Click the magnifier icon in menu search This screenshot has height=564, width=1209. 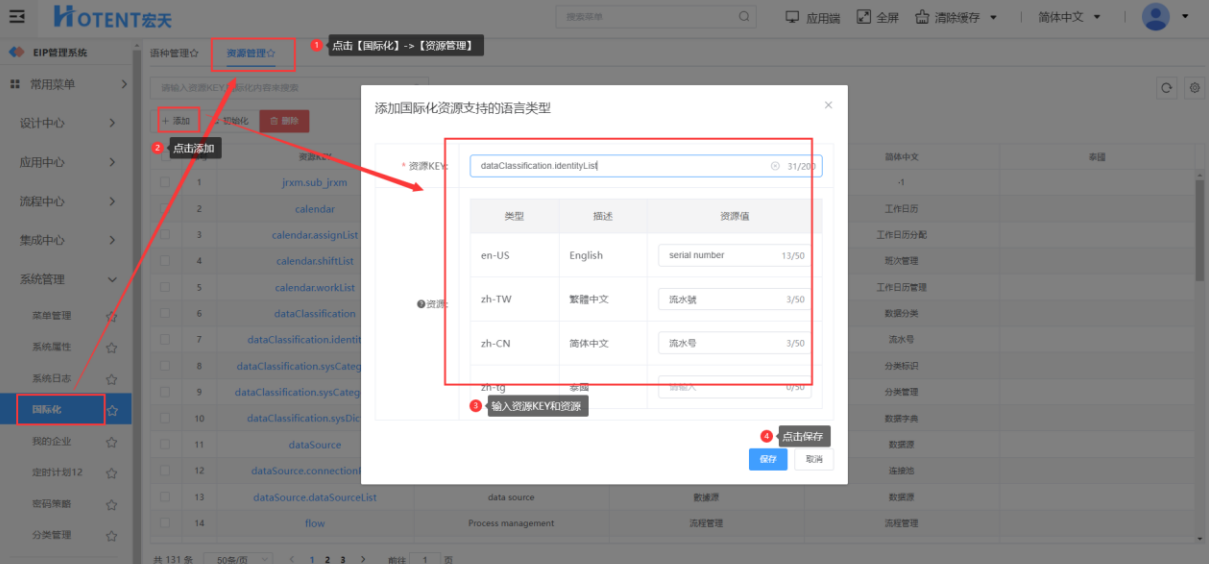coord(744,17)
